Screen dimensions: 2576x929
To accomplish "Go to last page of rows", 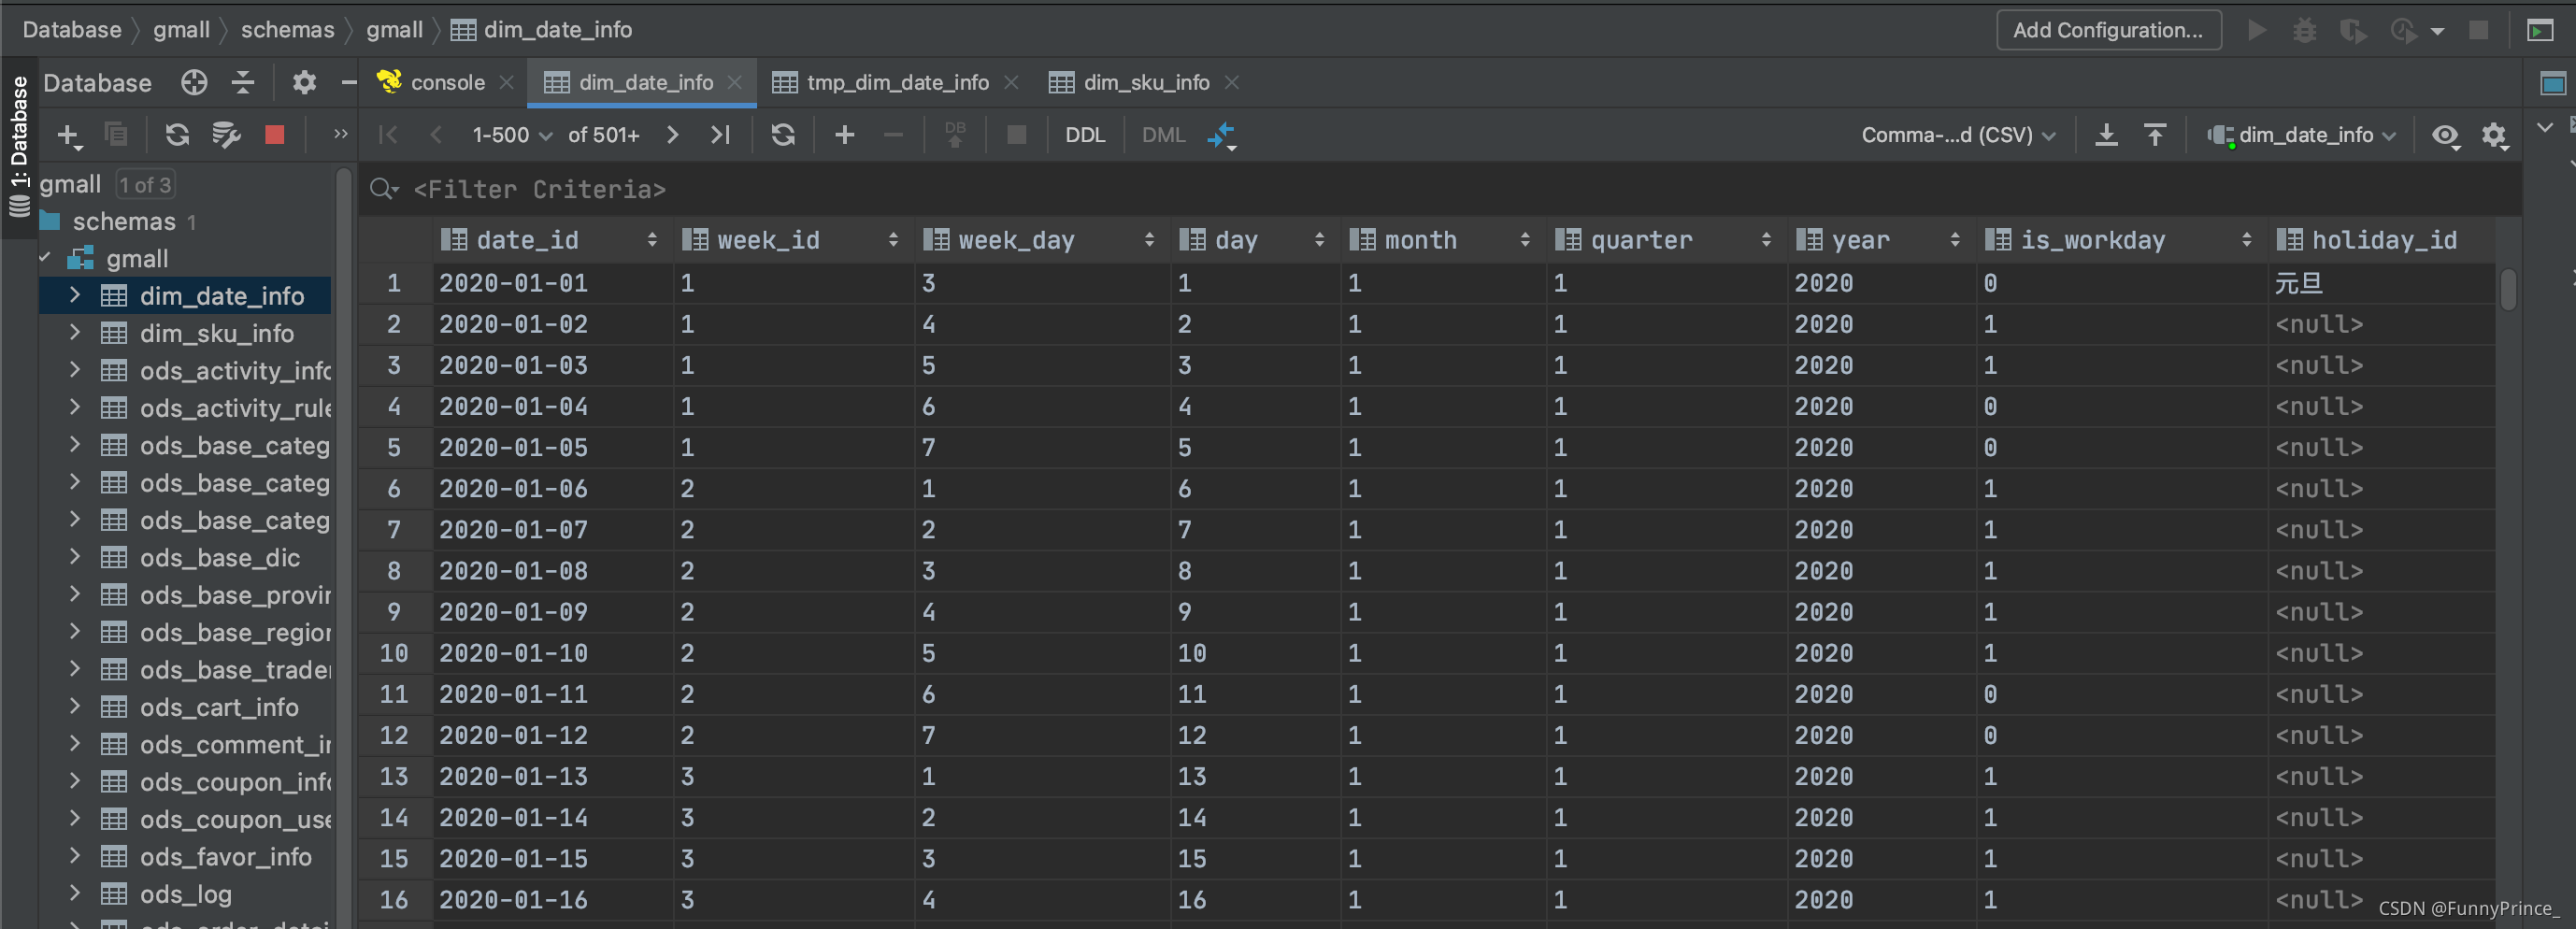I will 721,134.
